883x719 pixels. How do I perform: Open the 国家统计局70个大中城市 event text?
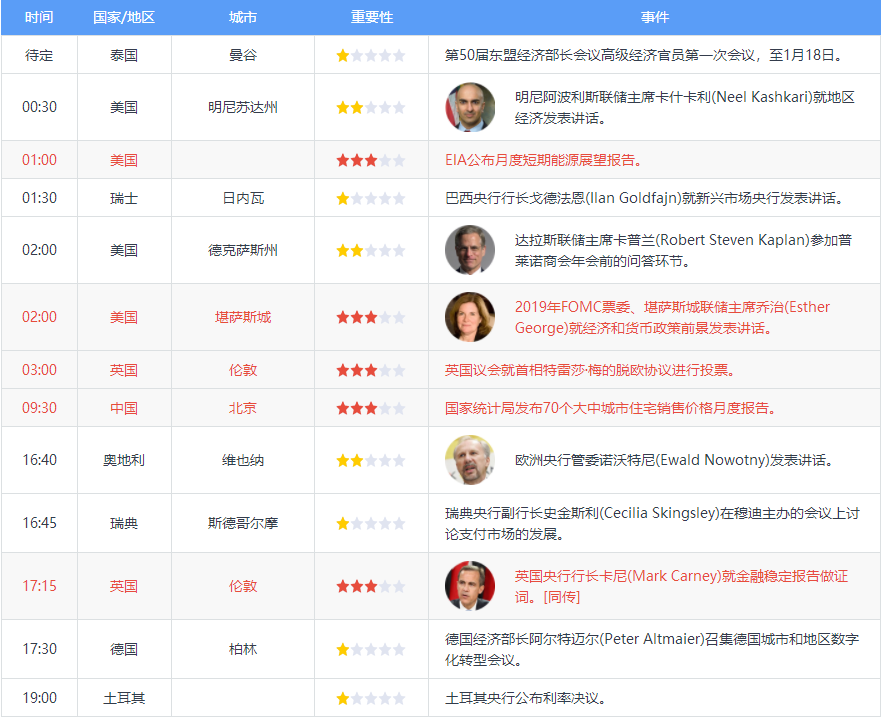610,408
